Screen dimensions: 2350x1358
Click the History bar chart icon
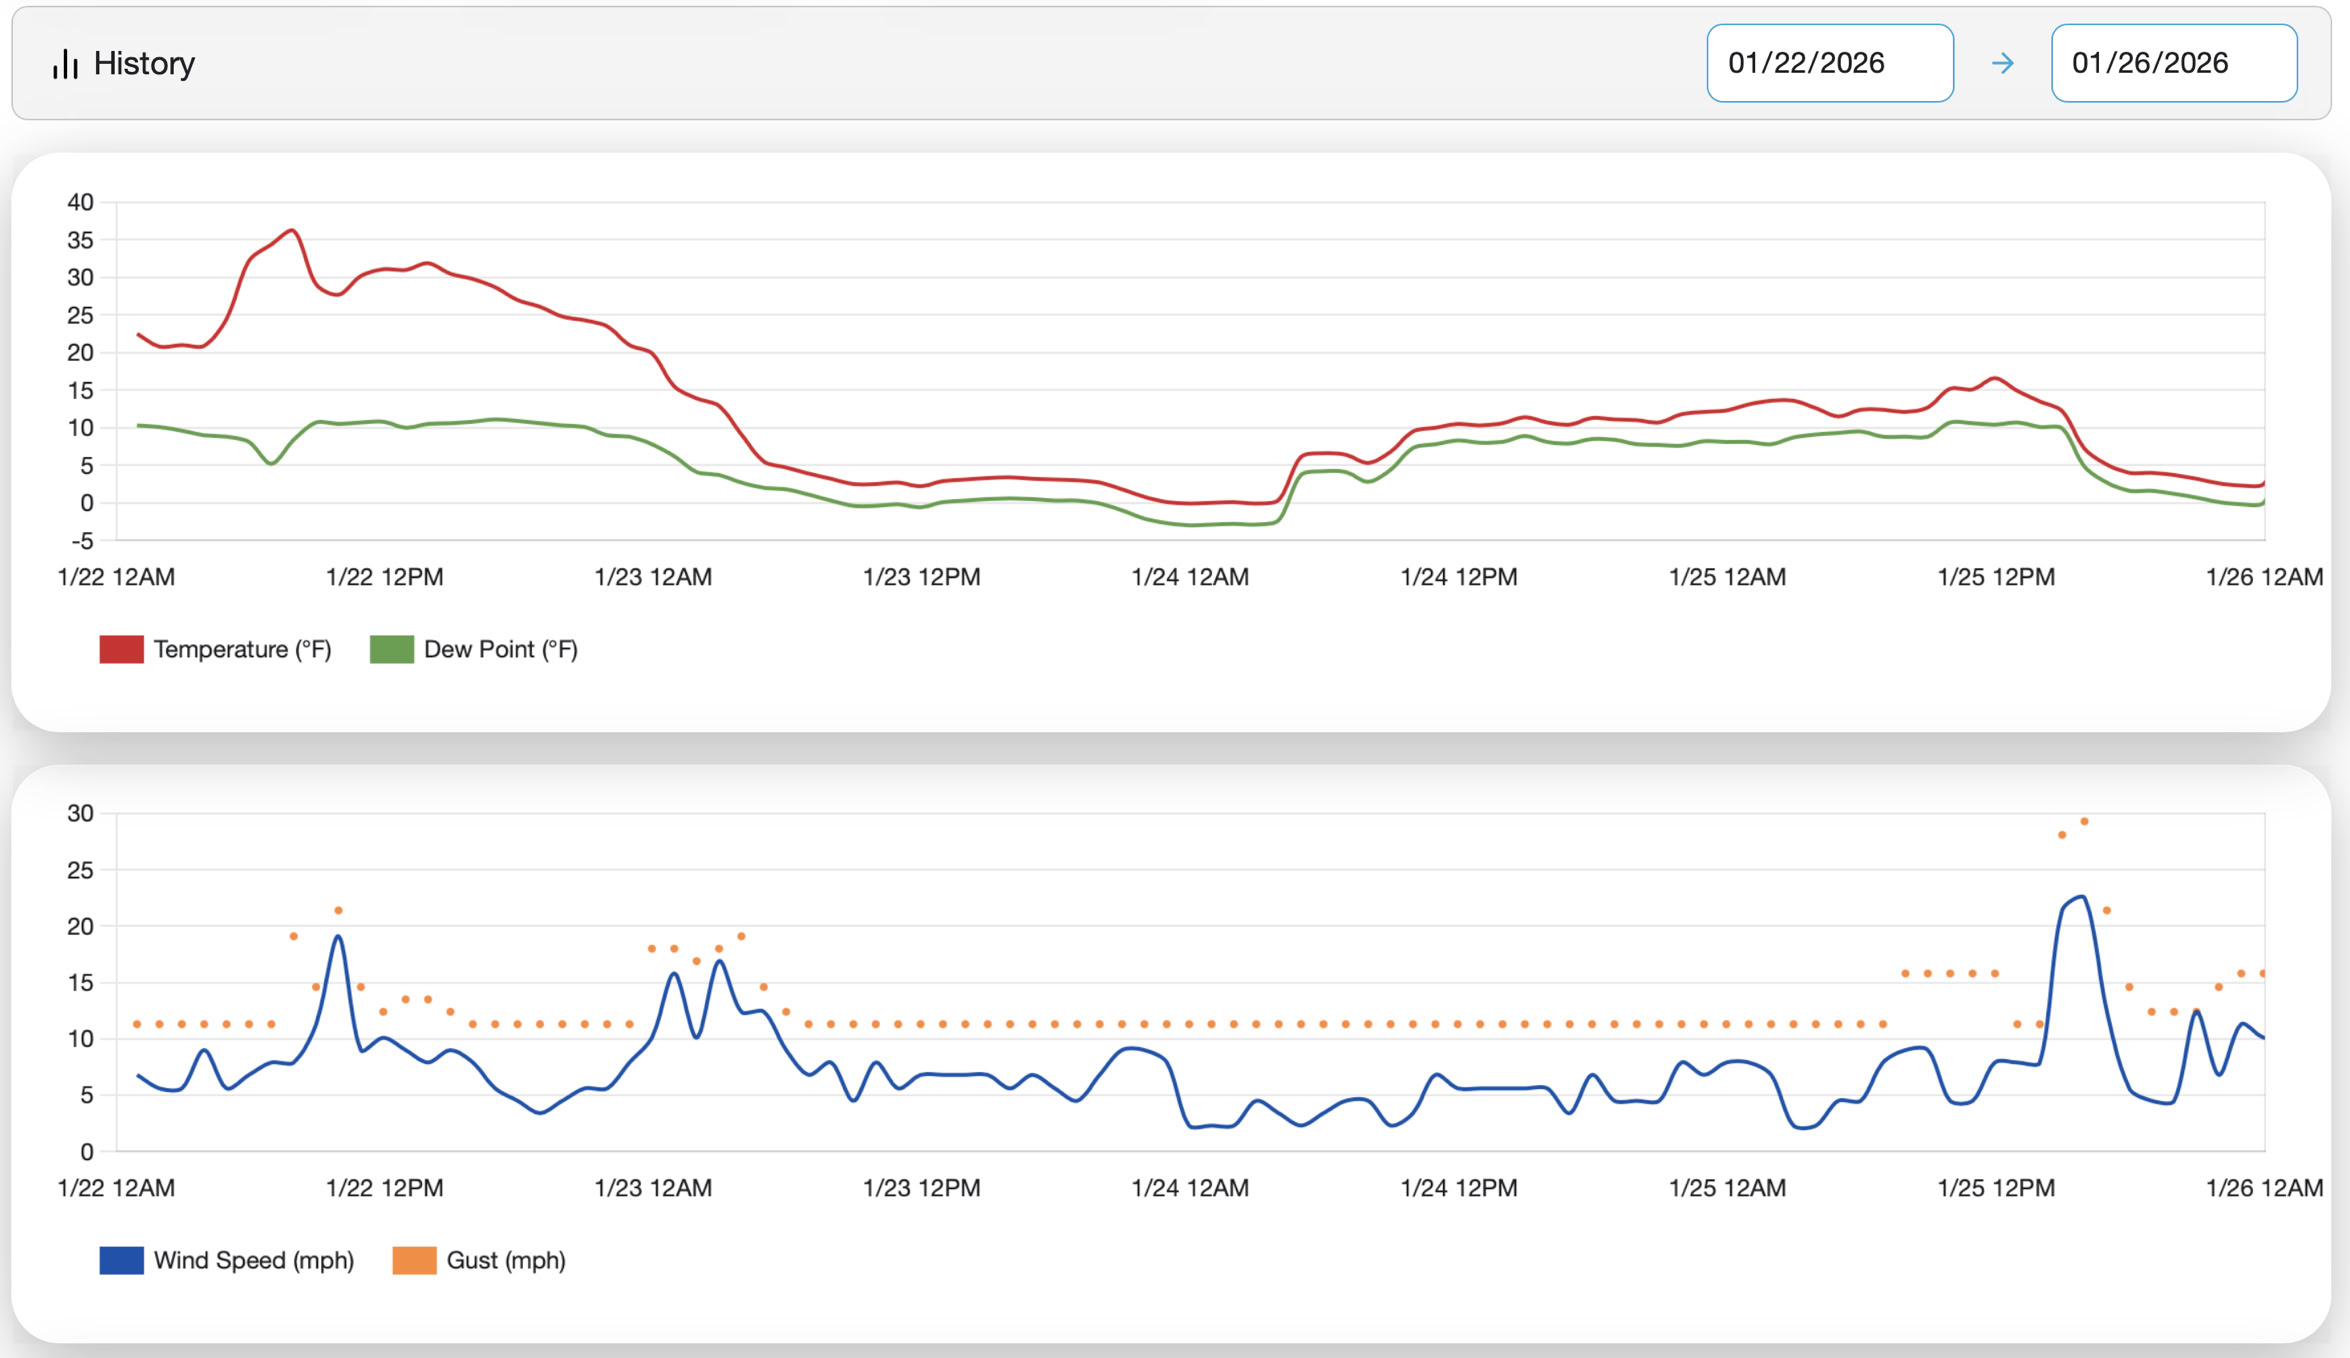click(65, 64)
